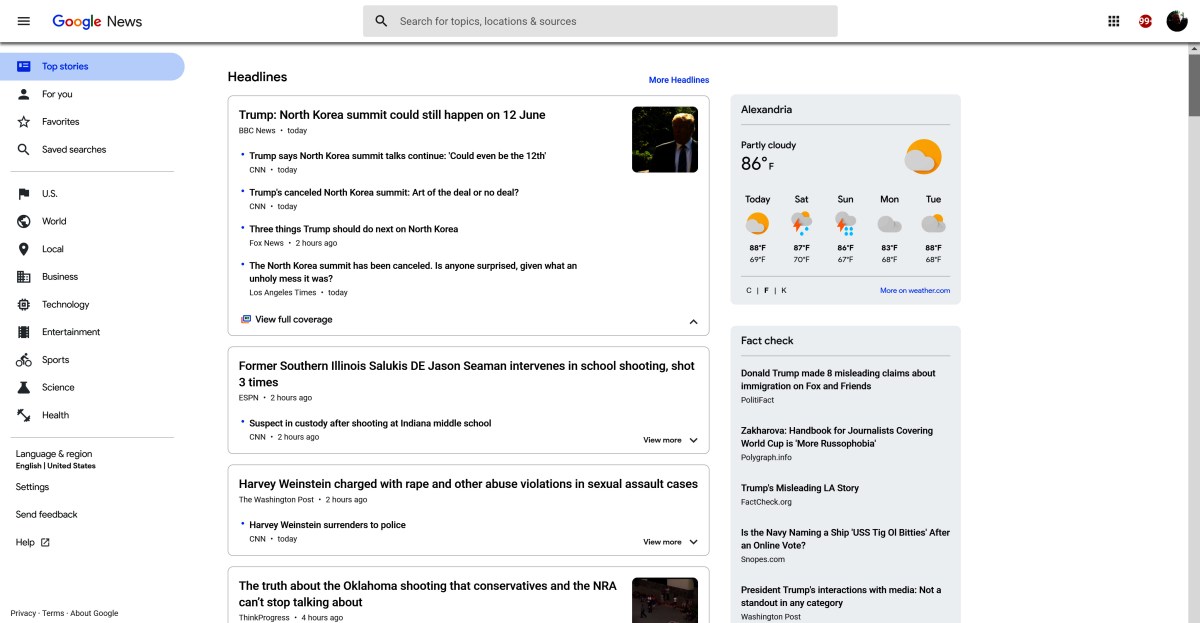Click the search topics input field

point(600,20)
